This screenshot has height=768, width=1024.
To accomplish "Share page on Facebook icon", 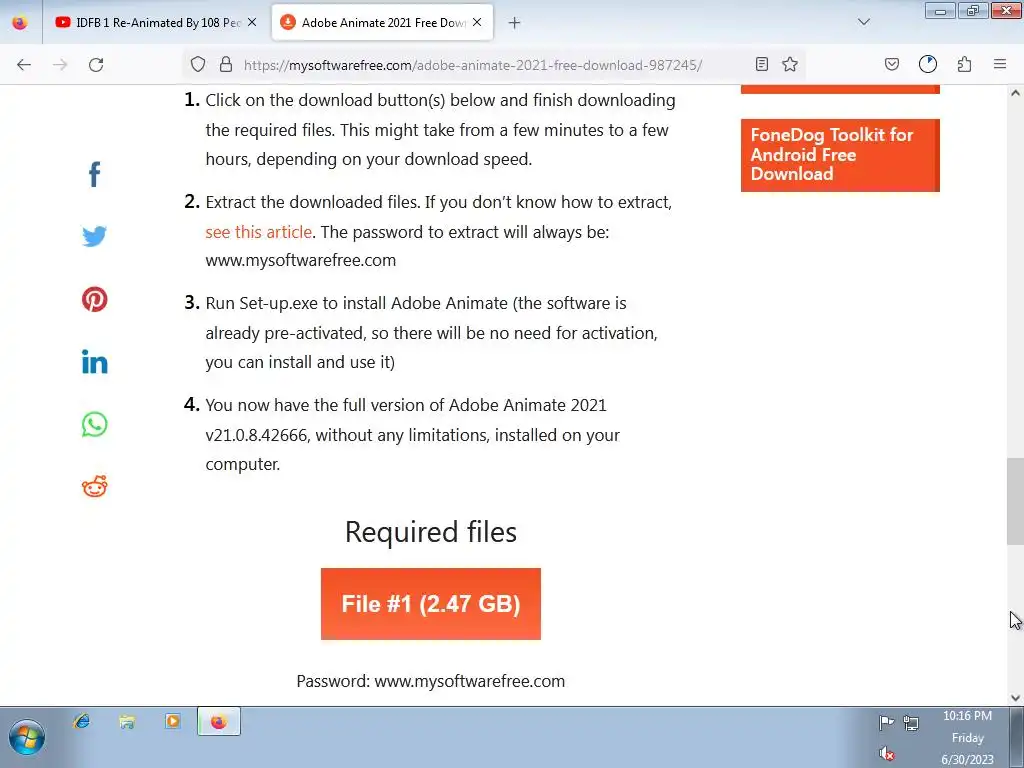I will coord(95,174).
